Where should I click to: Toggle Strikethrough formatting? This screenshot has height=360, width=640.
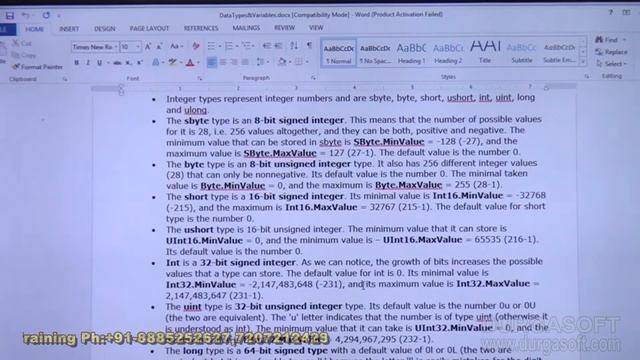click(117, 63)
